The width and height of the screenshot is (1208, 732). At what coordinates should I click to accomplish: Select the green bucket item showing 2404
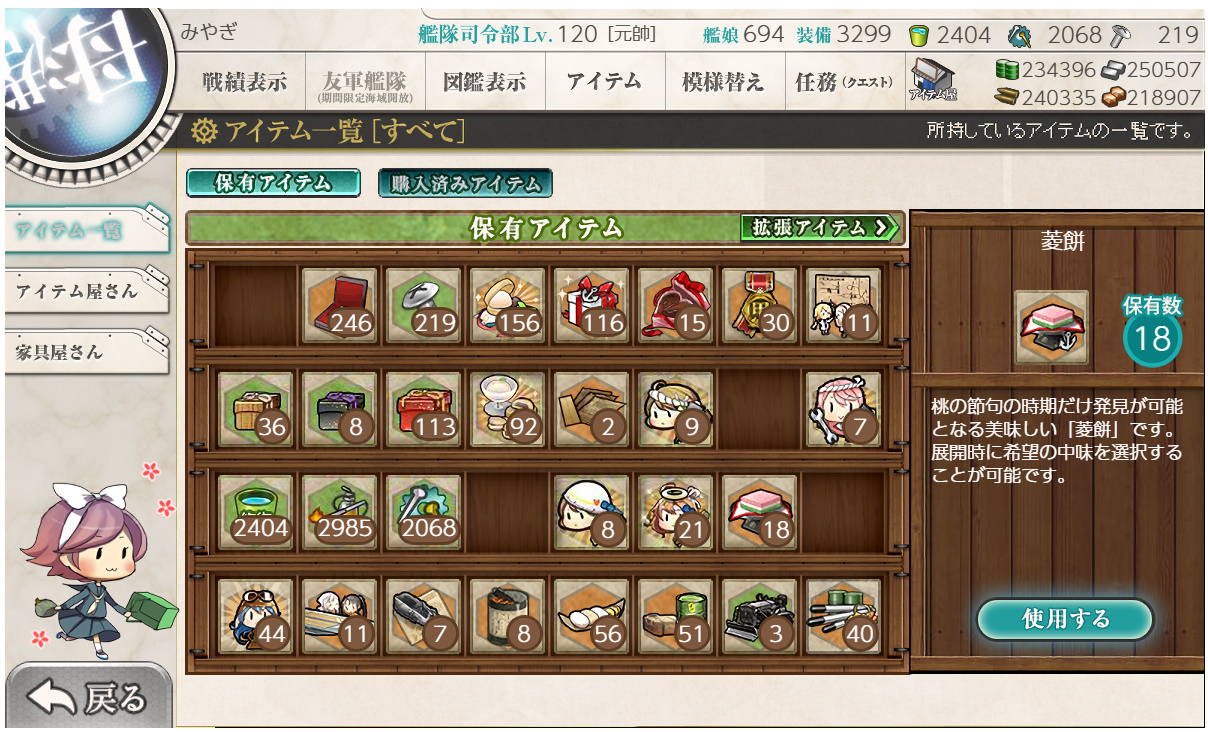256,512
